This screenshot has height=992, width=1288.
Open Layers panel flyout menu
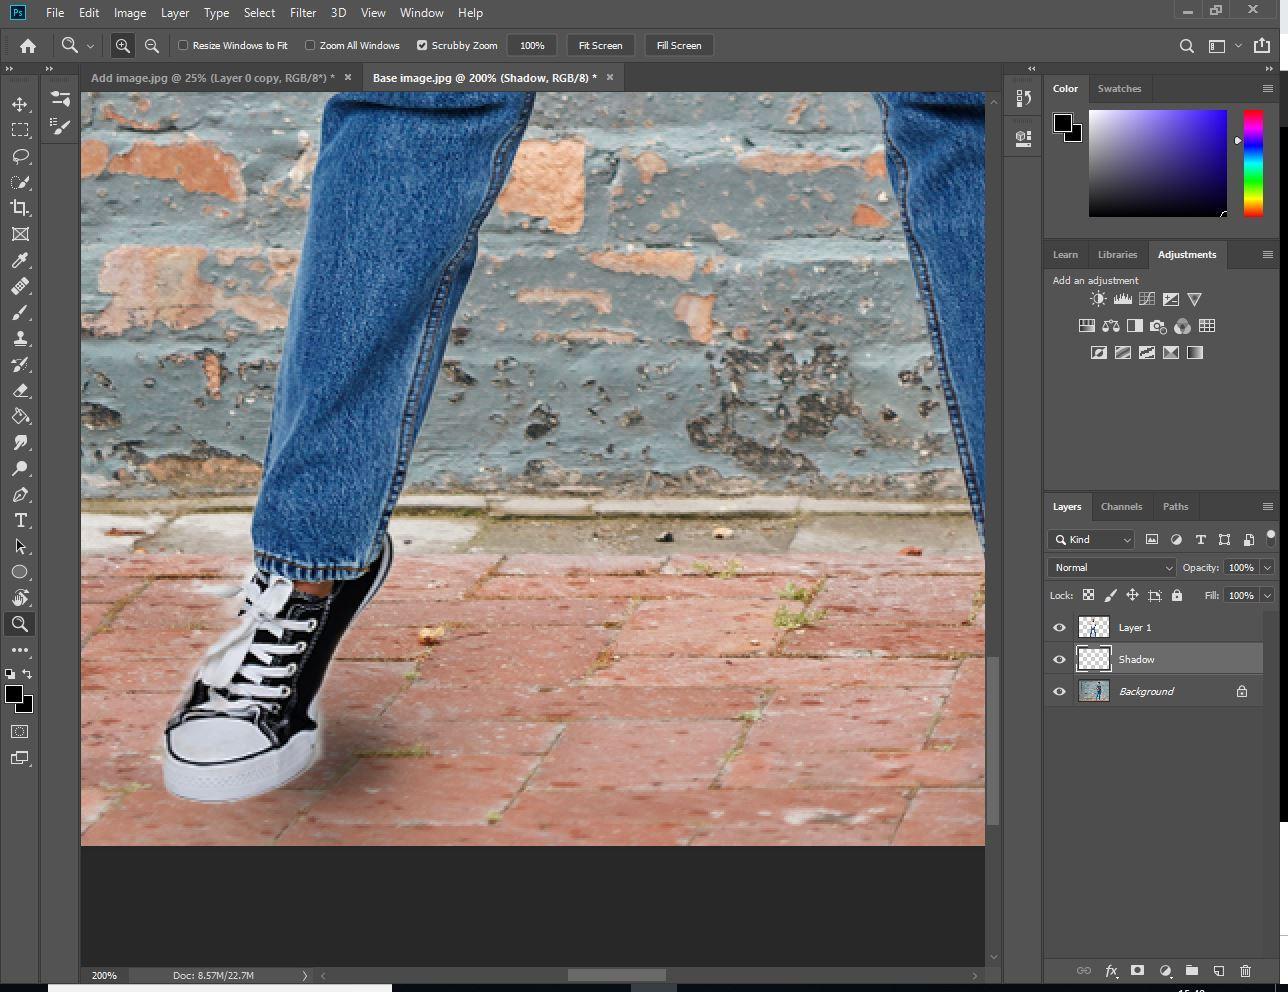tap(1267, 506)
